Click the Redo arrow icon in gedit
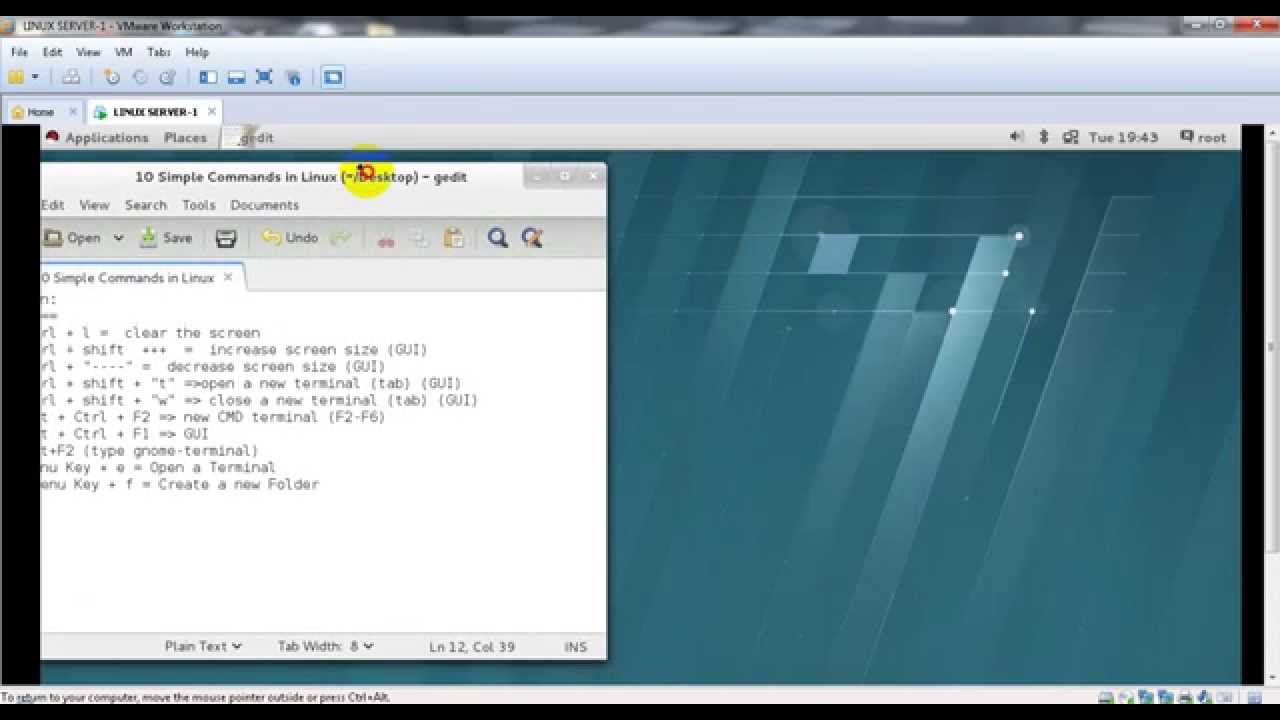This screenshot has width=1280, height=720. pyautogui.click(x=341, y=238)
